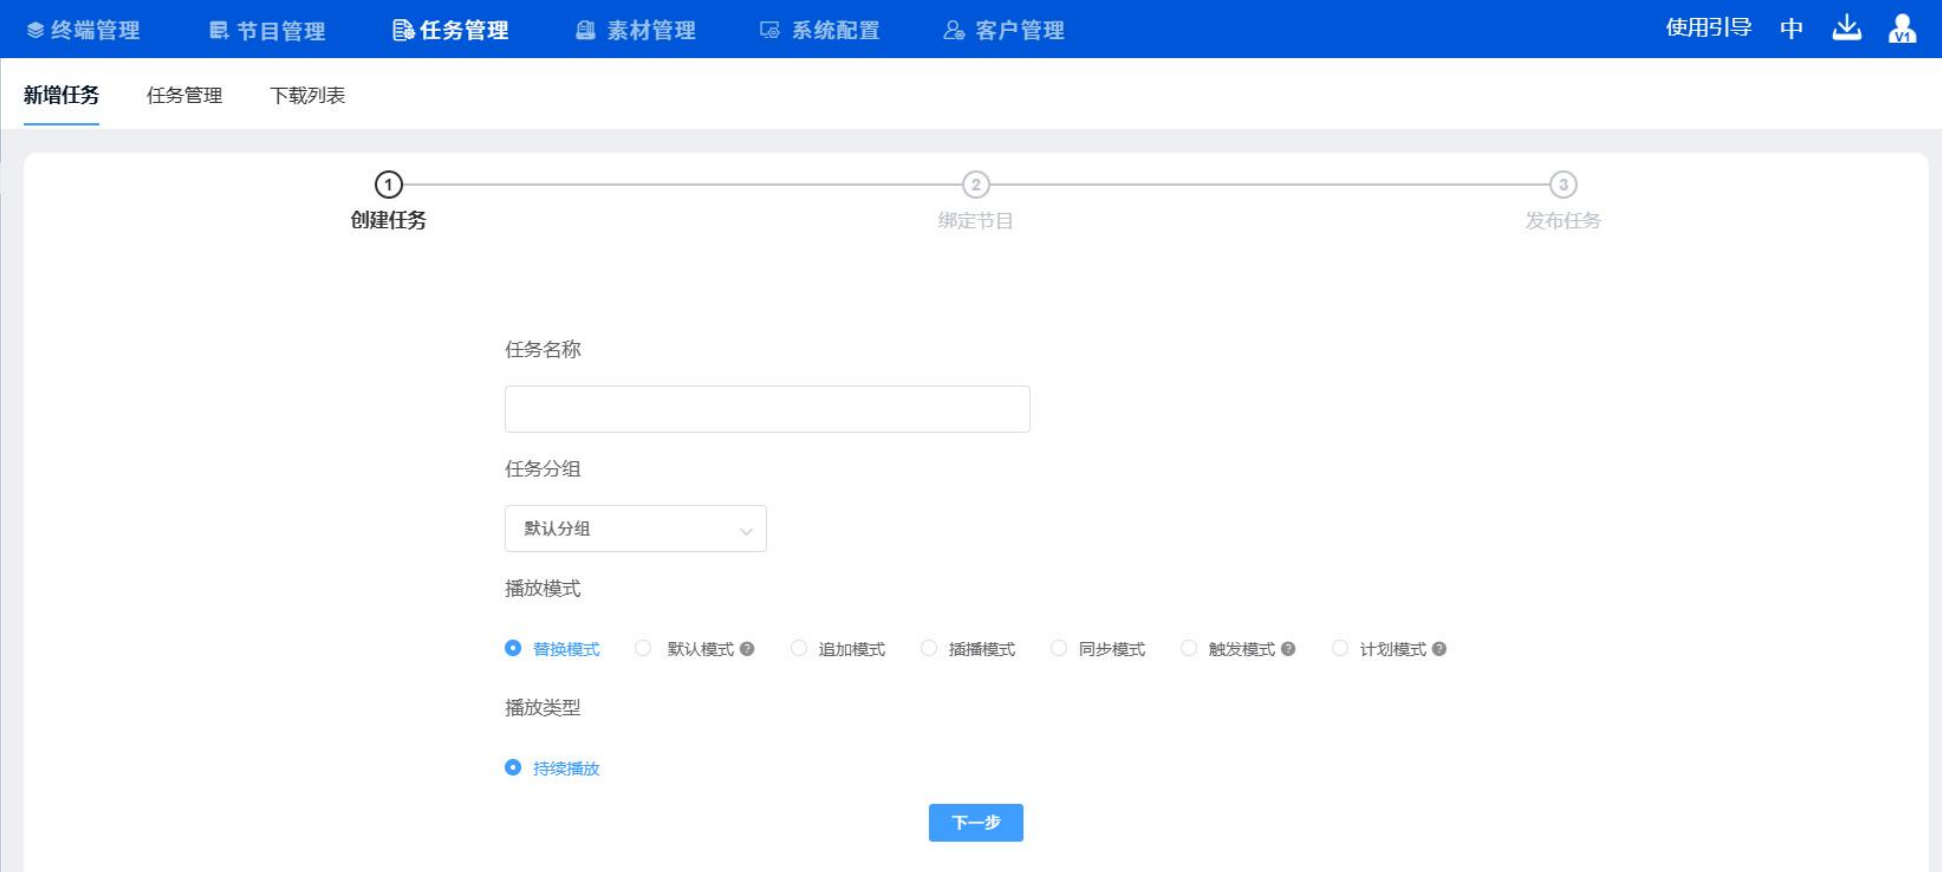The height and width of the screenshot is (872, 1942).
Task: Choose the 同步模式 play mode
Action: pyautogui.click(x=1059, y=649)
